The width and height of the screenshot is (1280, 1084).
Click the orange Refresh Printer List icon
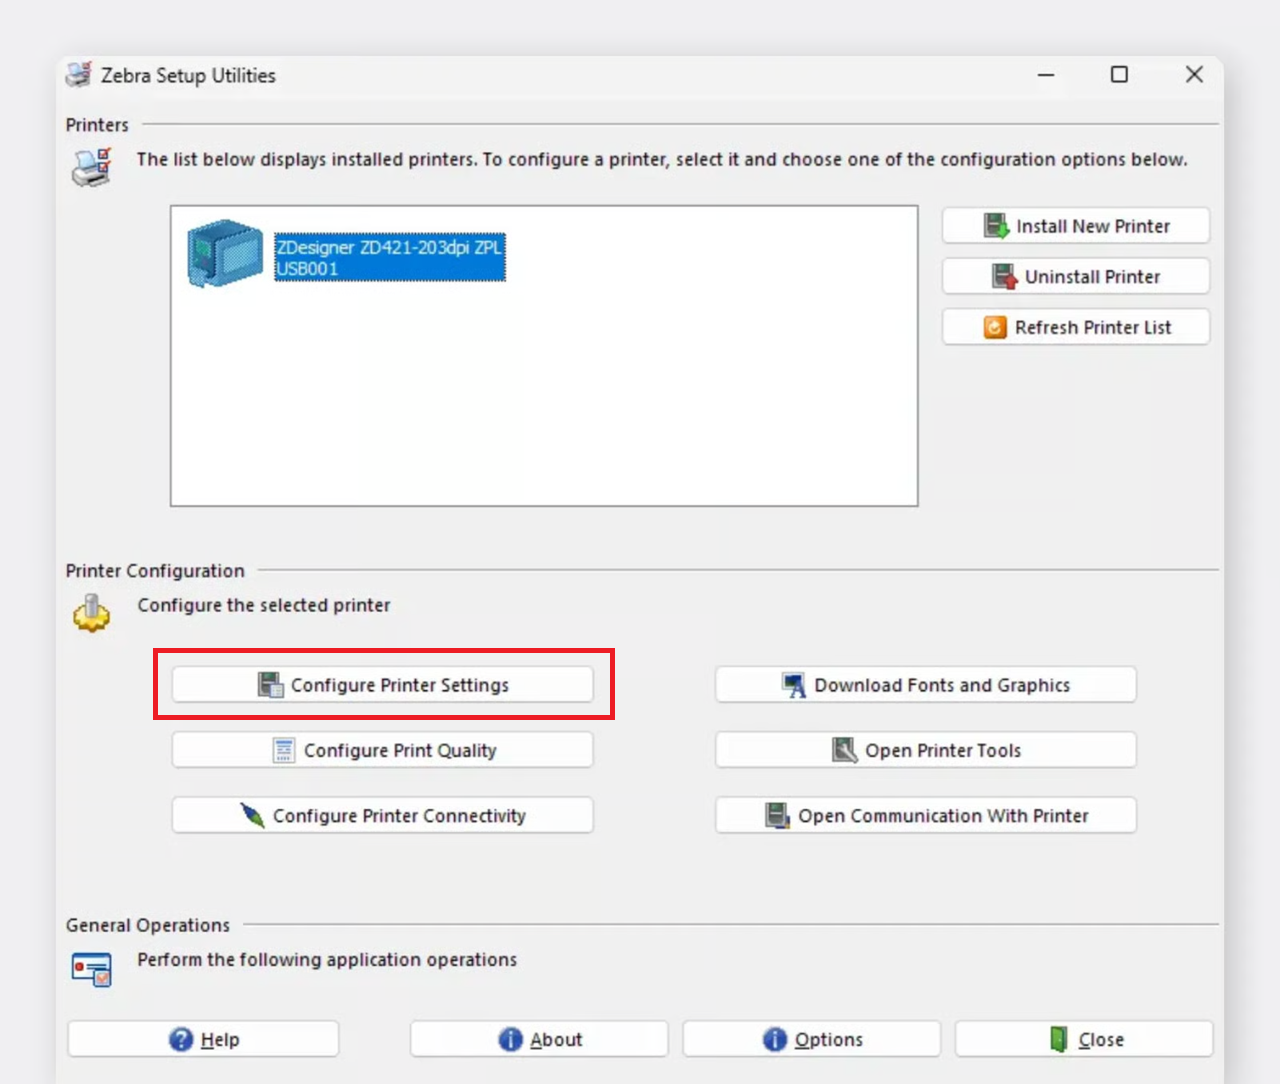[x=995, y=328]
